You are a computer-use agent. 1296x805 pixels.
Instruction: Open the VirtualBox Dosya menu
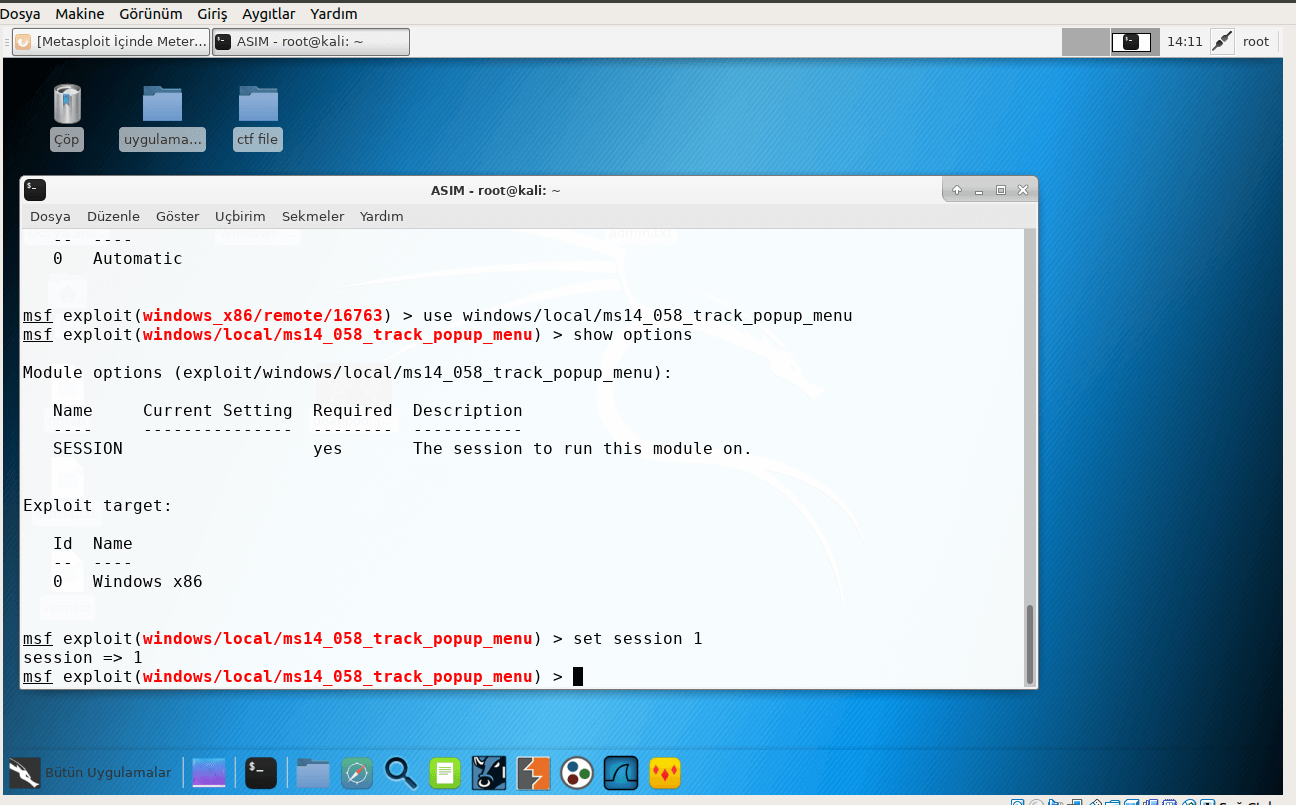[x=20, y=14]
